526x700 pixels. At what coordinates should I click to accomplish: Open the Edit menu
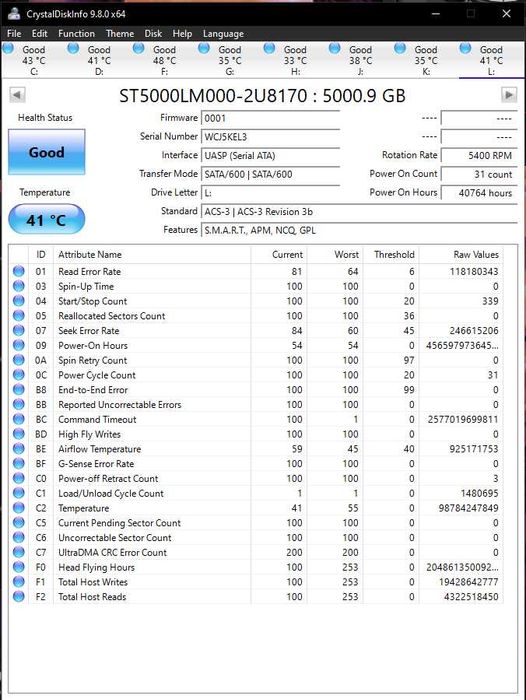pyautogui.click(x=39, y=33)
